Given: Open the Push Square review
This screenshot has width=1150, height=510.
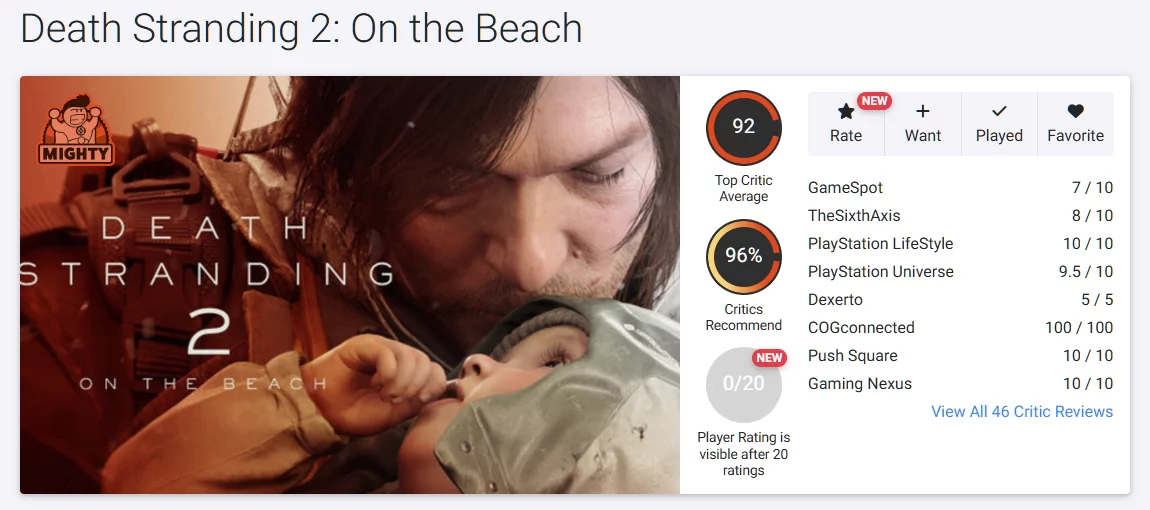Looking at the screenshot, I should click(x=852, y=356).
